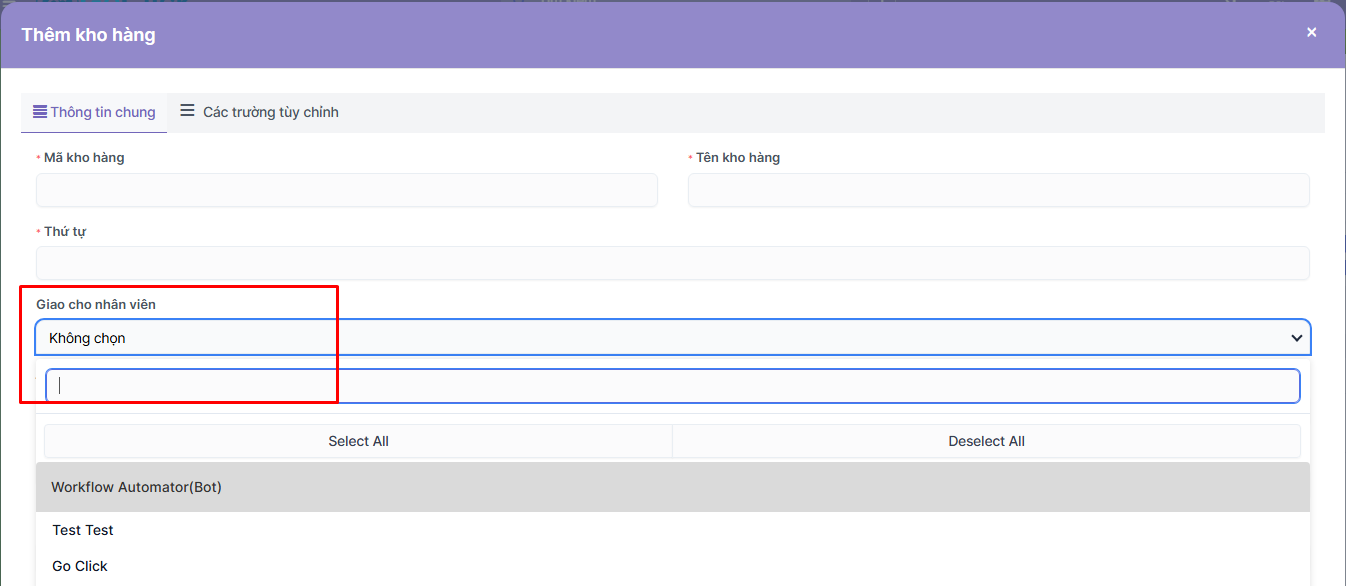The height and width of the screenshot is (586, 1346).
Task: Switch to the Thông tin chung tab
Action: pyautogui.click(x=102, y=112)
